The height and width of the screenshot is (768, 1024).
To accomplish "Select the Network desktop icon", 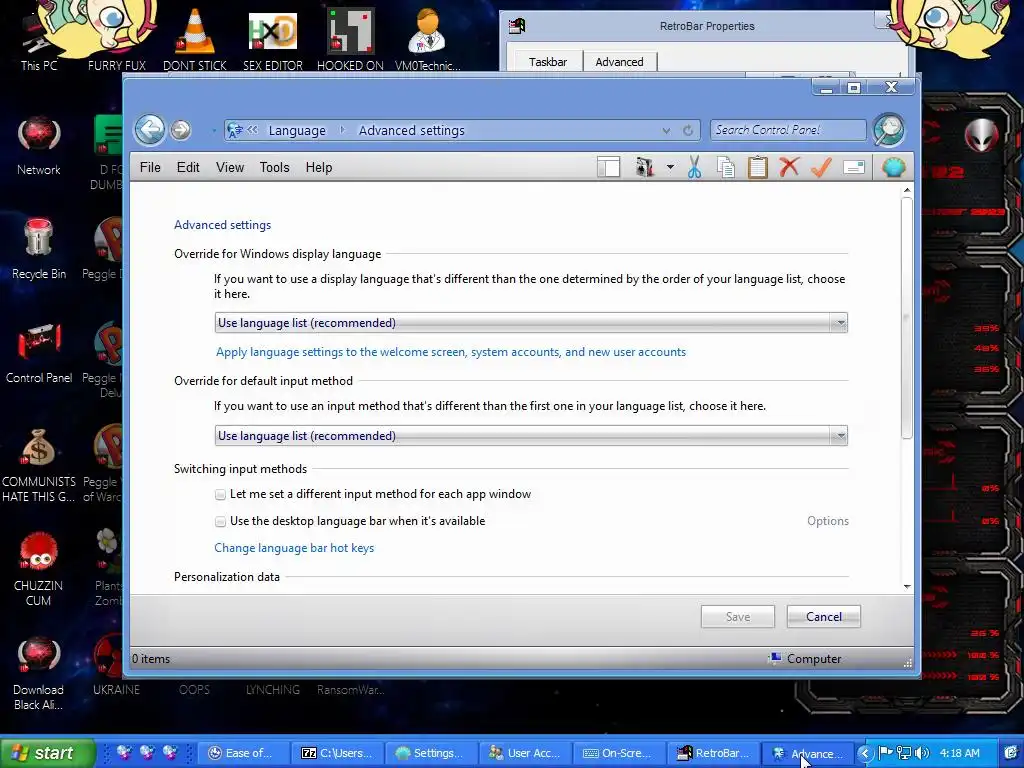I will tap(39, 146).
